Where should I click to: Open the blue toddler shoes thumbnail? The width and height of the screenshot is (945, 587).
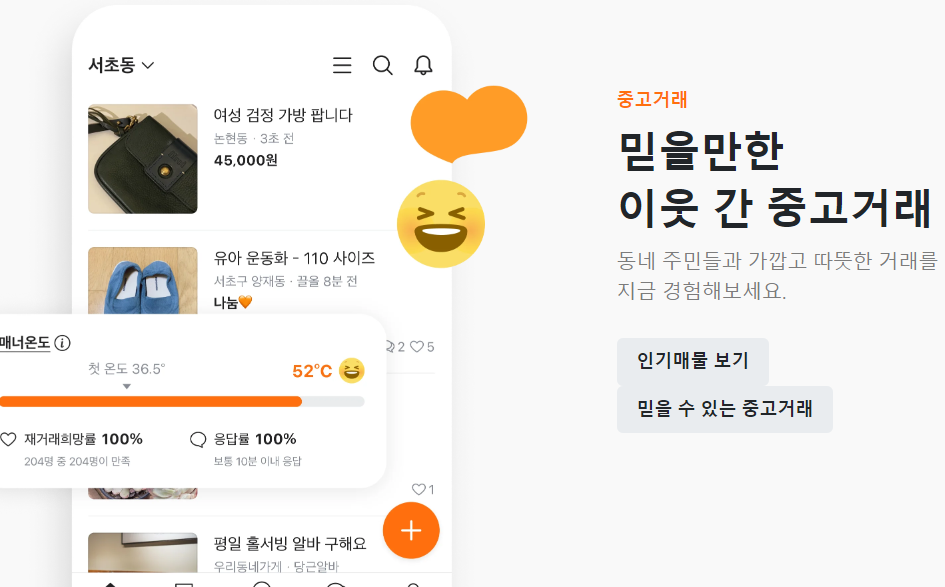[143, 280]
